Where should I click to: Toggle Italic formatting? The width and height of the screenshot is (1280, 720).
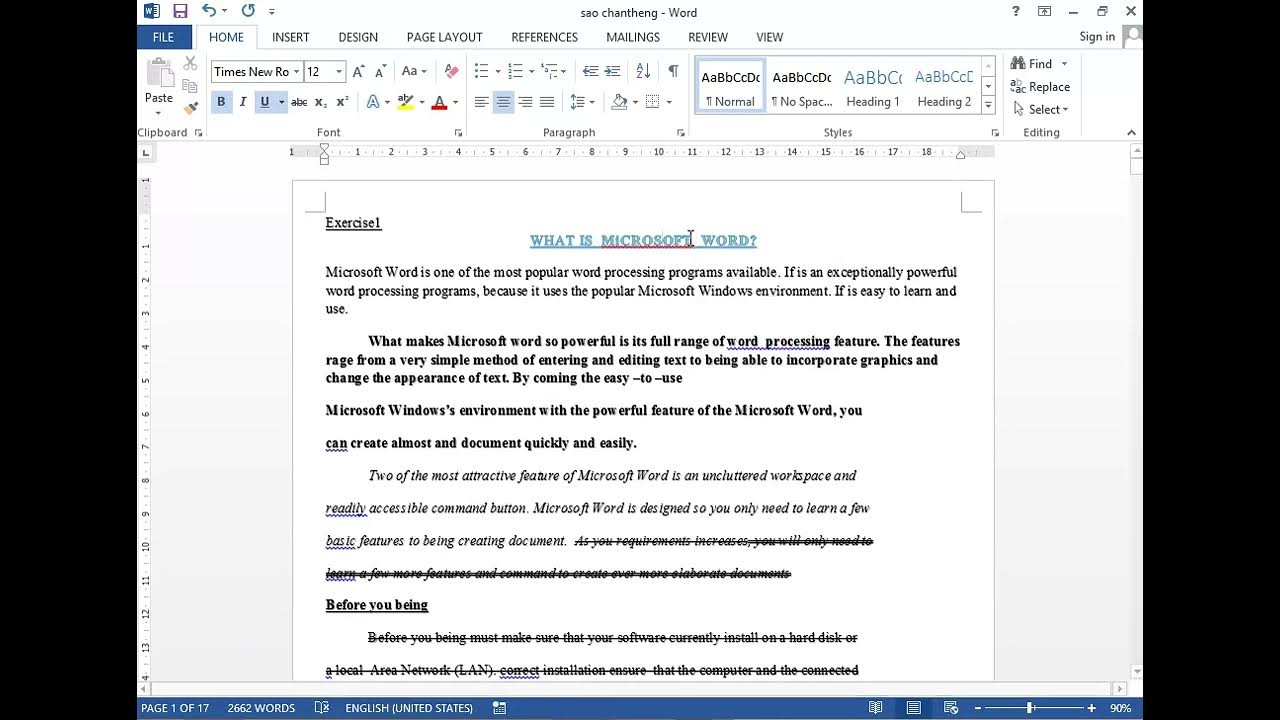pos(243,102)
